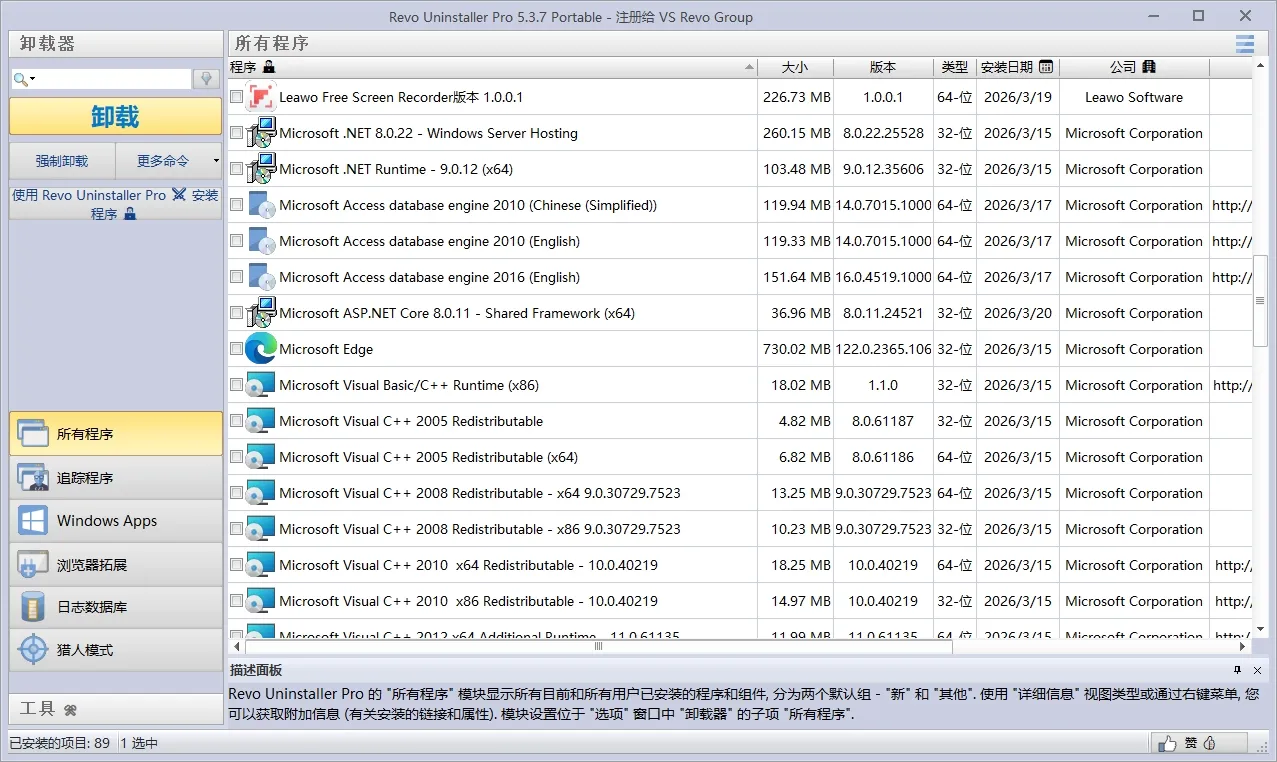Unpin the 描述面板 with the pin icon
This screenshot has width=1277, height=762.
pos(1237,670)
